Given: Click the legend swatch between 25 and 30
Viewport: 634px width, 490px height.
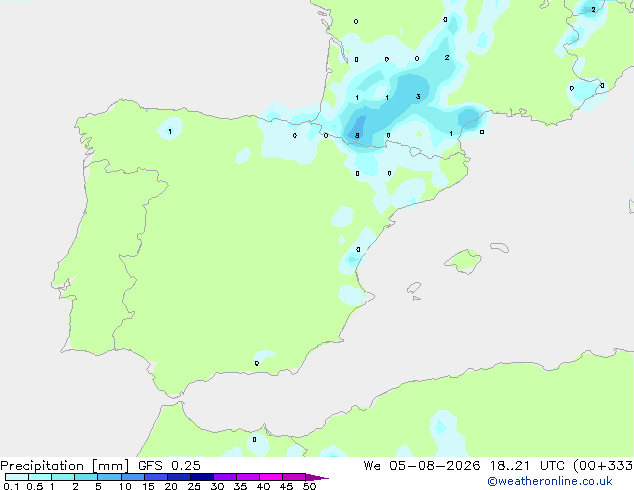Looking at the screenshot, I should pyautogui.click(x=202, y=477).
